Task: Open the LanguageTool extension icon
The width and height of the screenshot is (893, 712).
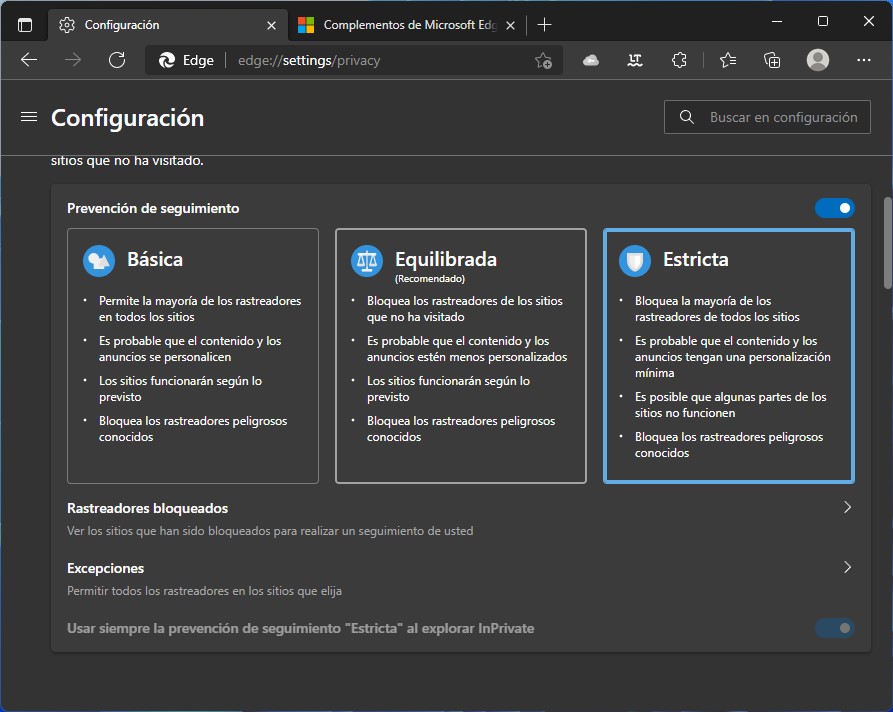Action: click(634, 60)
